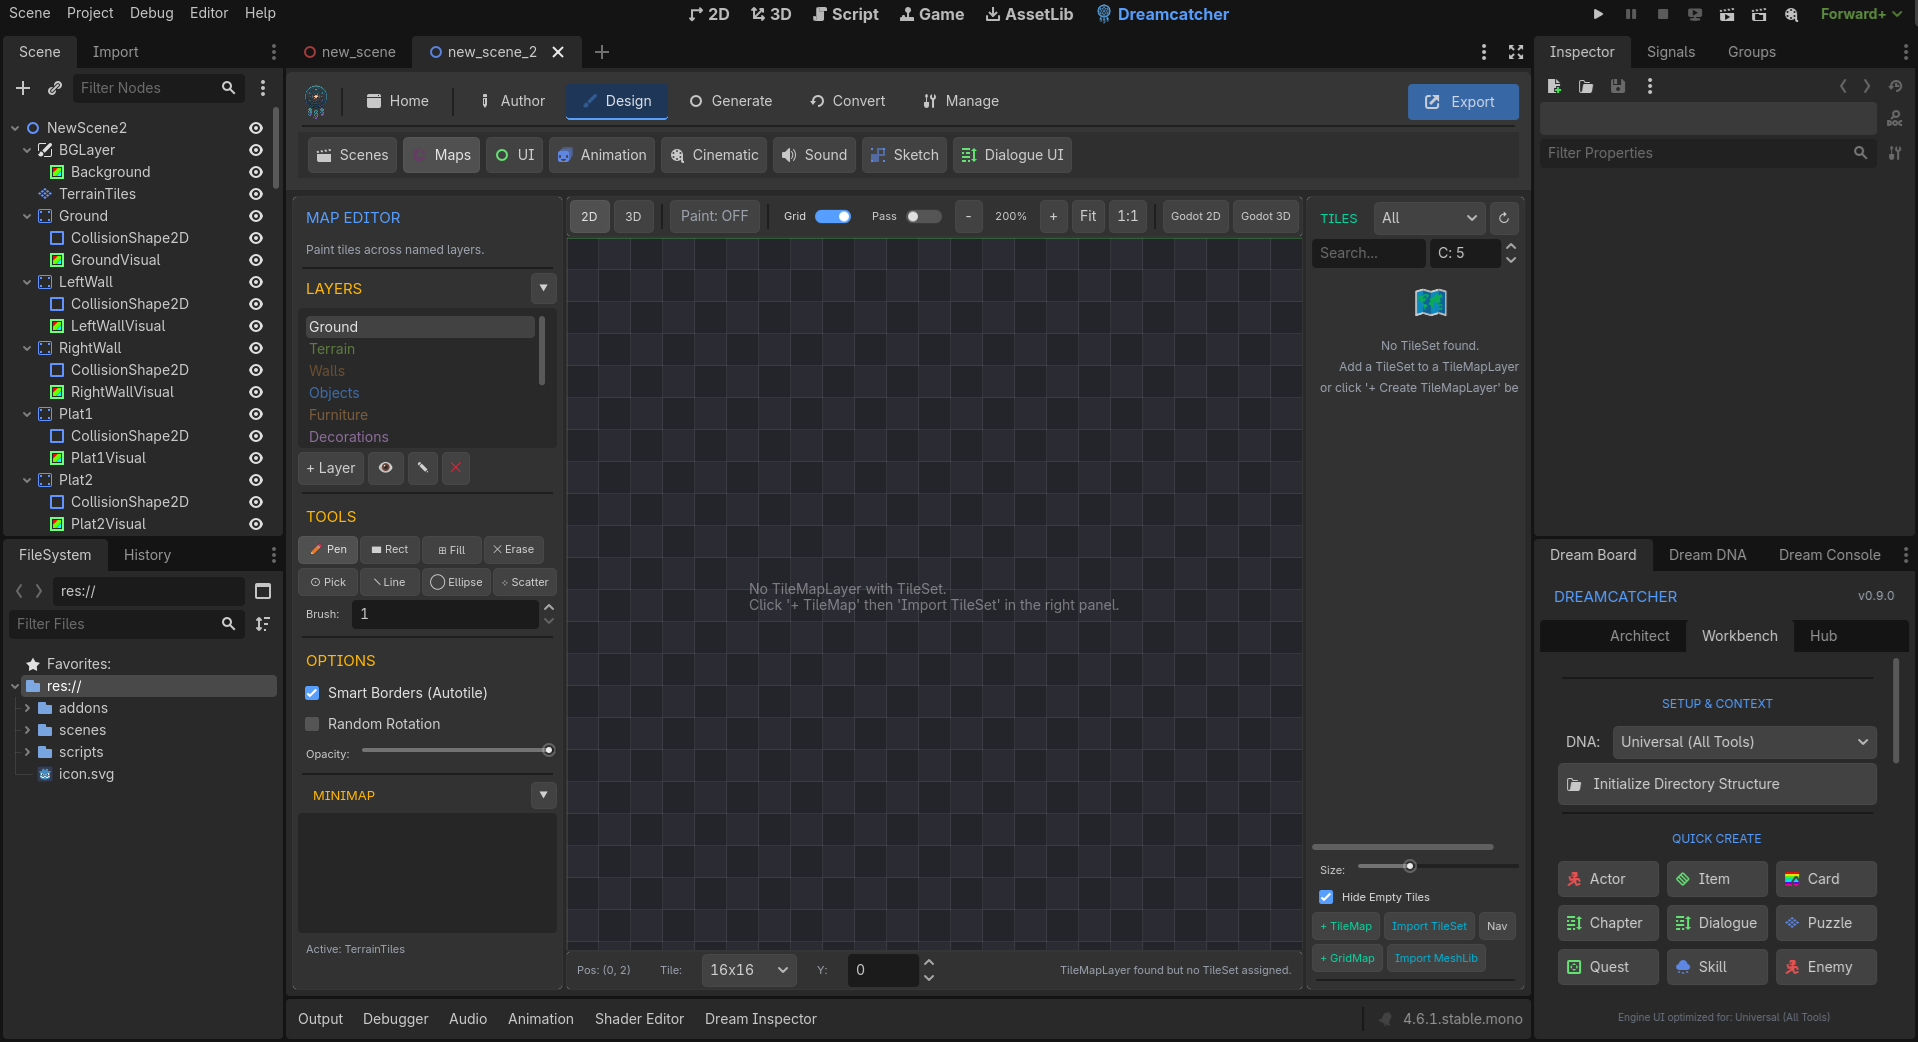This screenshot has width=1918, height=1042.
Task: Click the + Layer button
Action: tap(331, 468)
